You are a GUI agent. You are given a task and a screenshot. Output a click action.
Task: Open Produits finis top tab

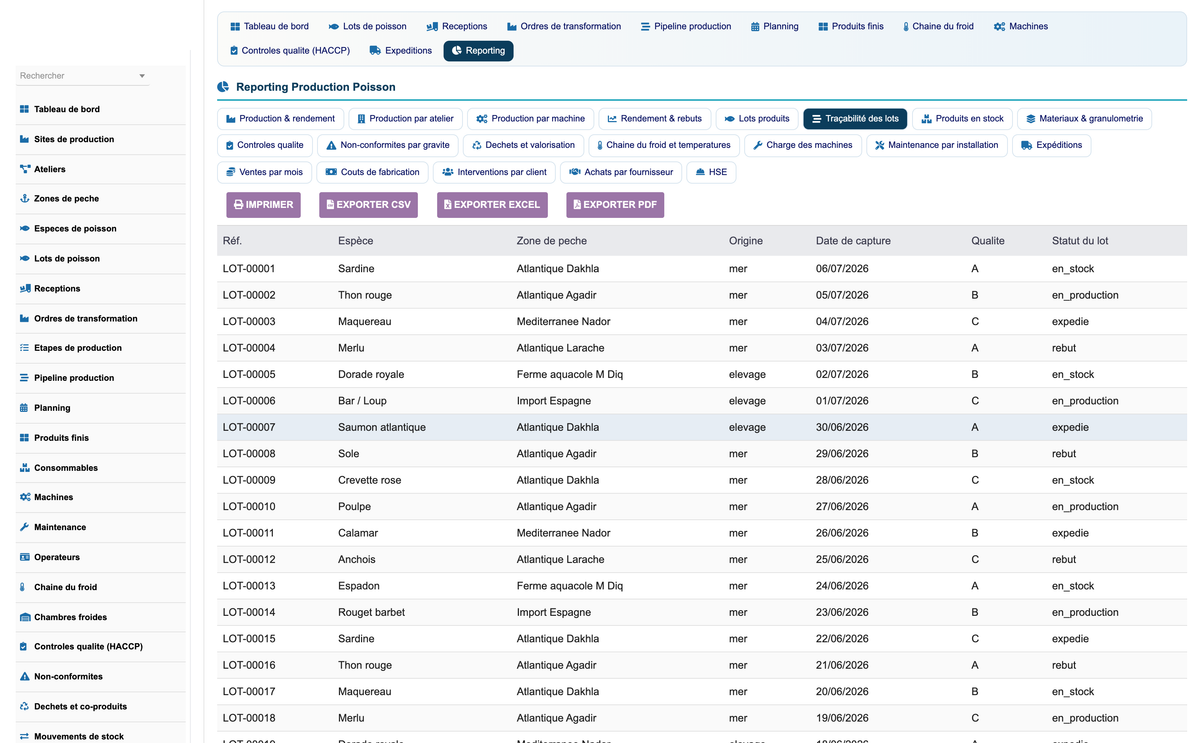tap(851, 26)
